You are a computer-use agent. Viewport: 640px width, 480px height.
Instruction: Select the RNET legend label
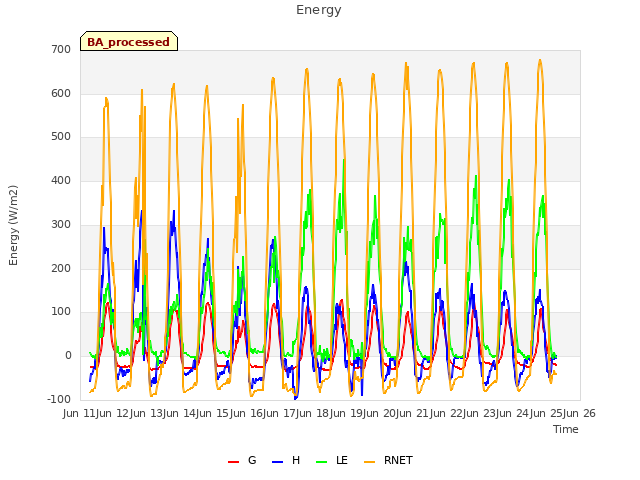[398, 460]
